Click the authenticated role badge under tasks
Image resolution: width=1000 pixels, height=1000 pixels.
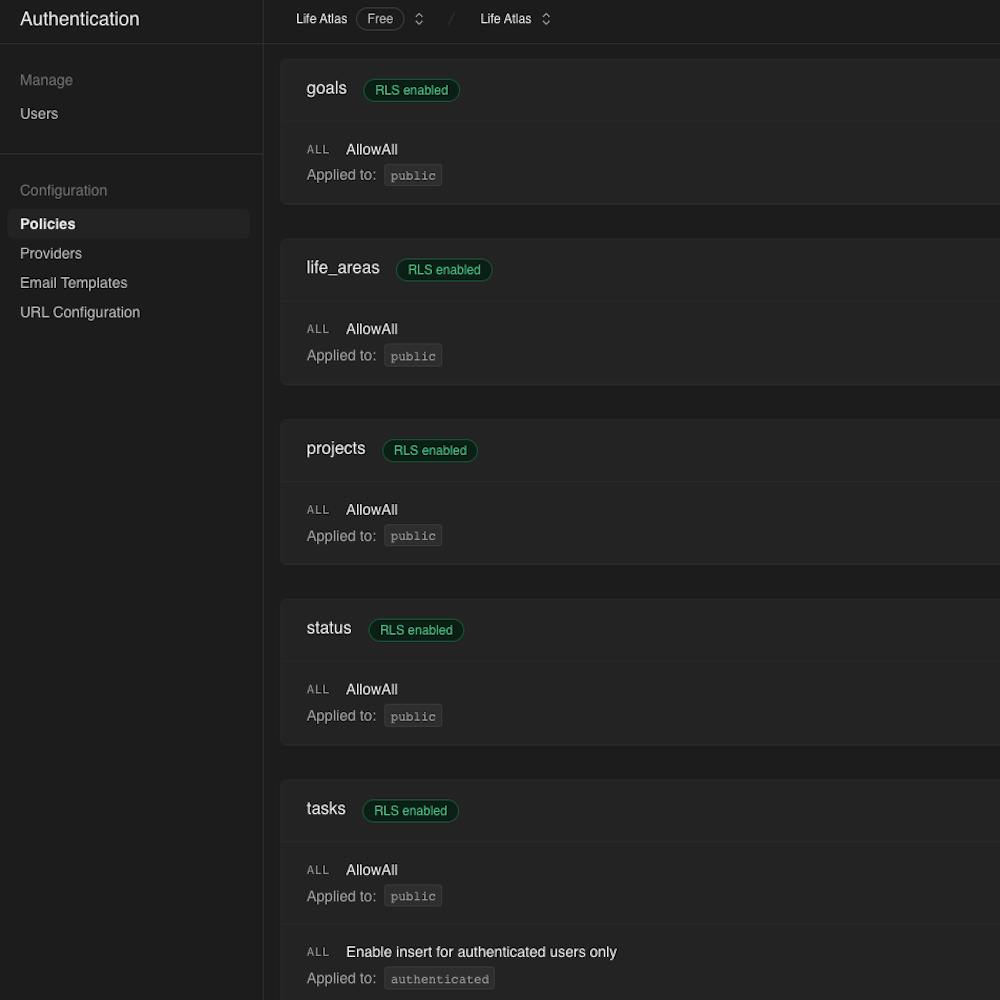[x=439, y=978]
